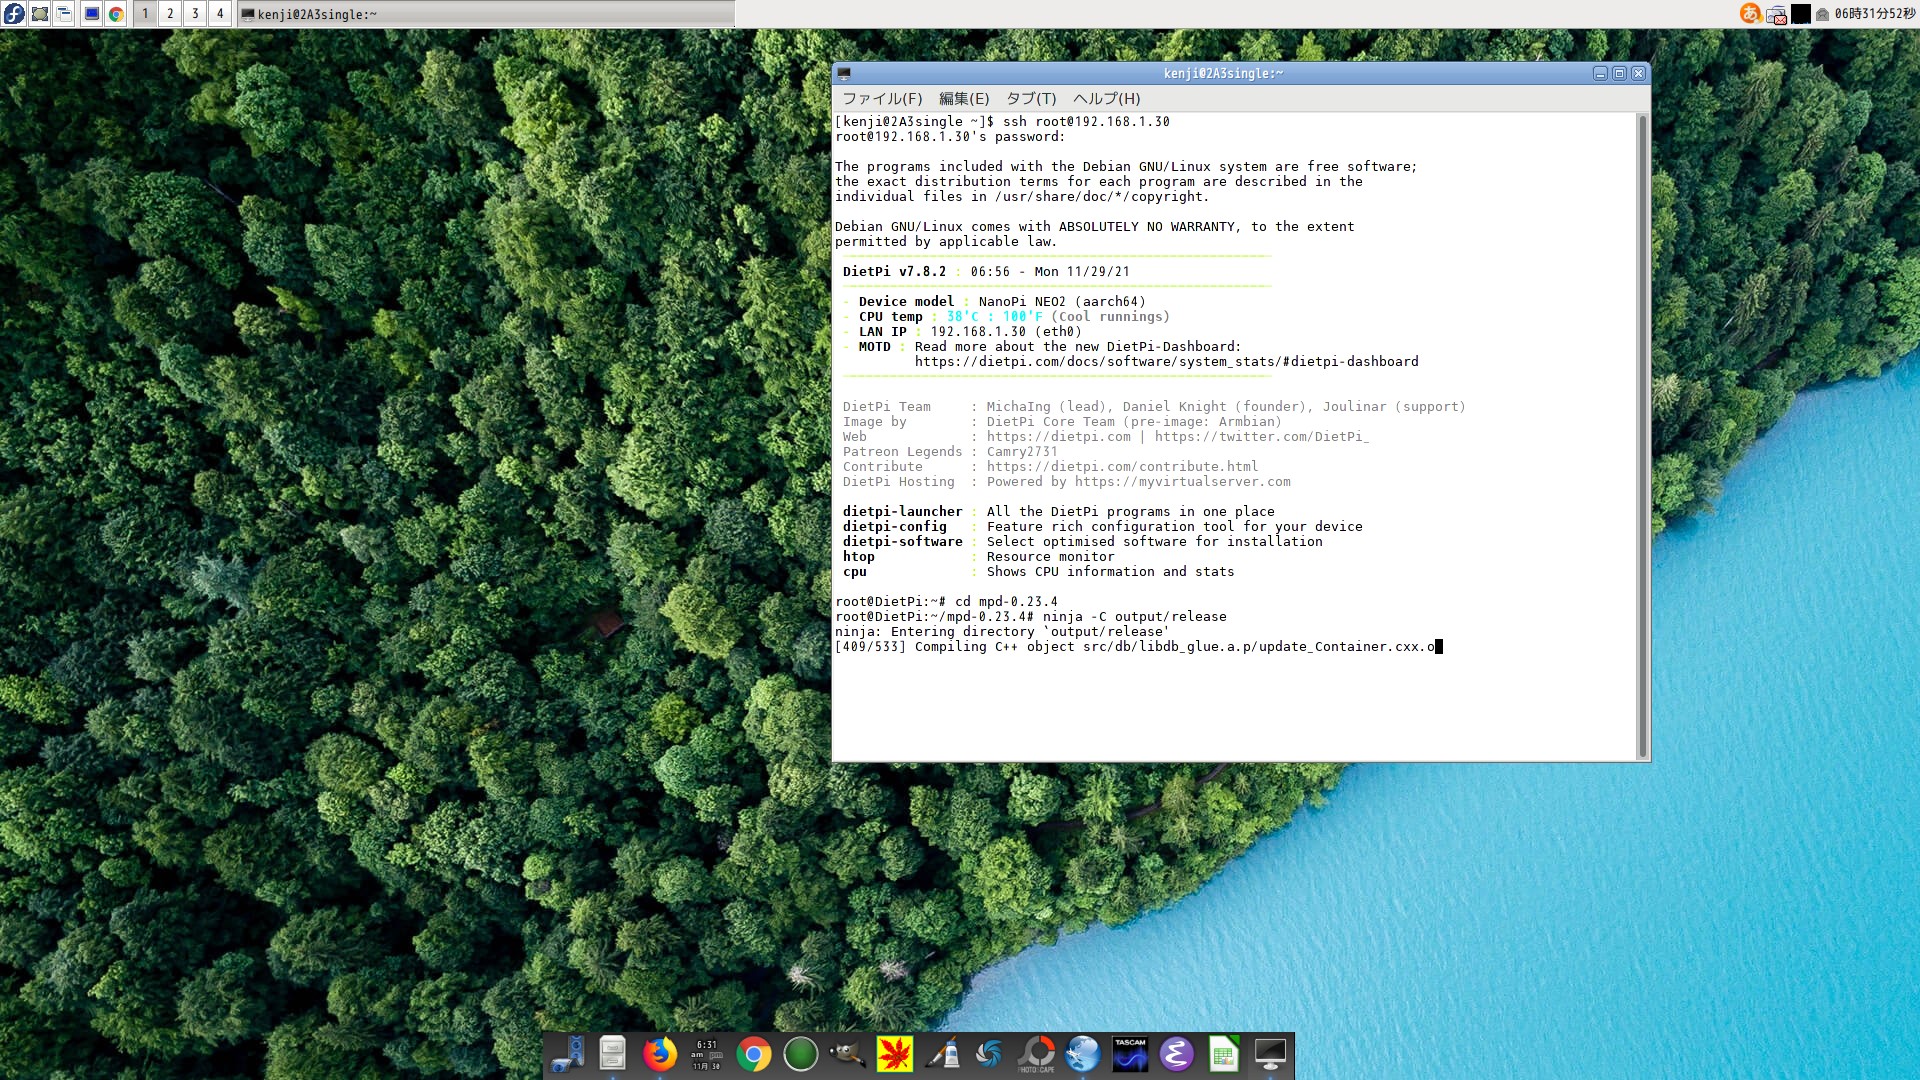Launch Emacs from the dock

(1176, 1054)
